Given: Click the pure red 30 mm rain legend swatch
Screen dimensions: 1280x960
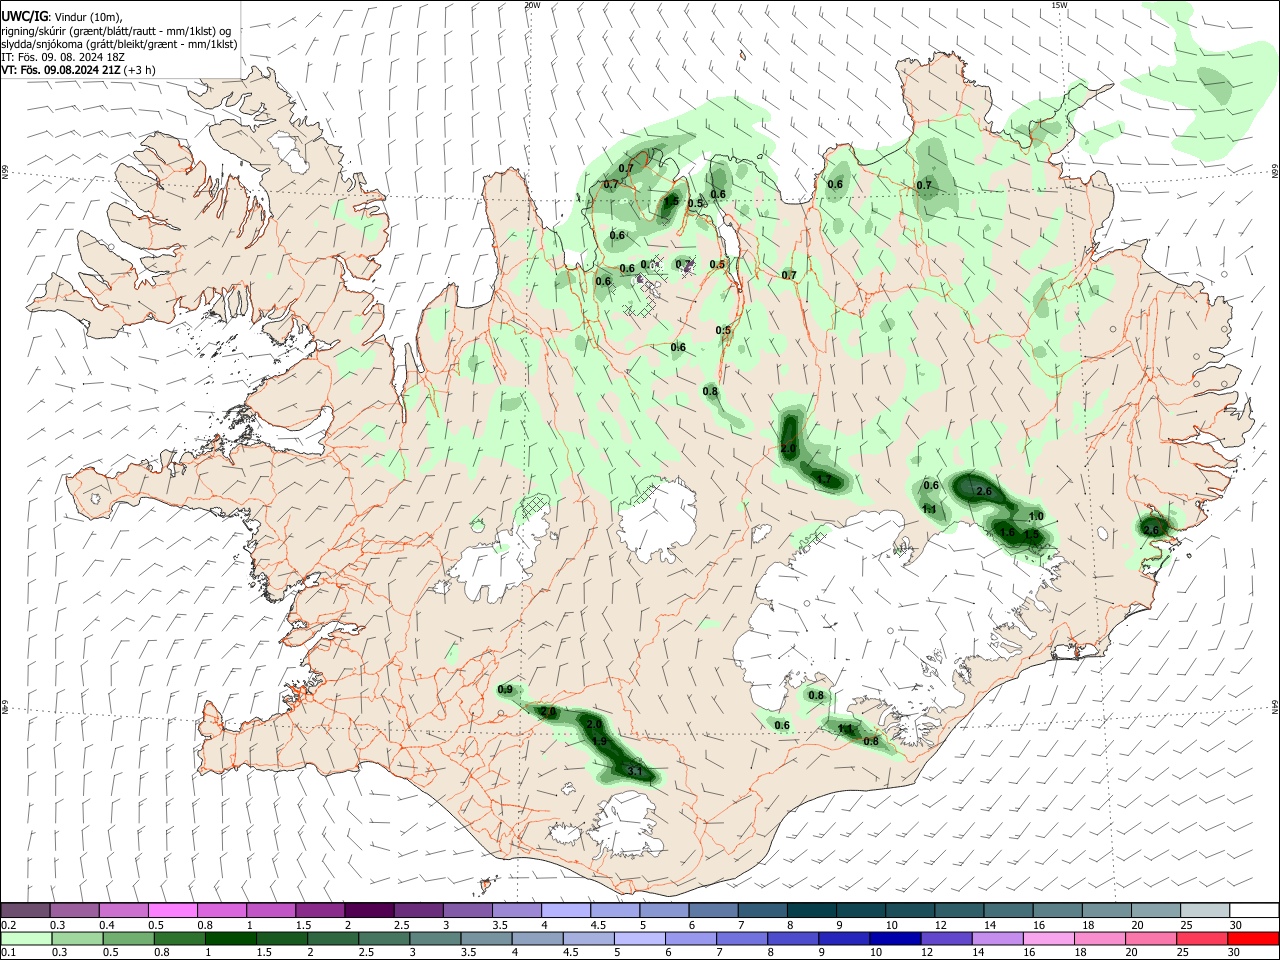Looking at the screenshot, I should (x=1254, y=938).
